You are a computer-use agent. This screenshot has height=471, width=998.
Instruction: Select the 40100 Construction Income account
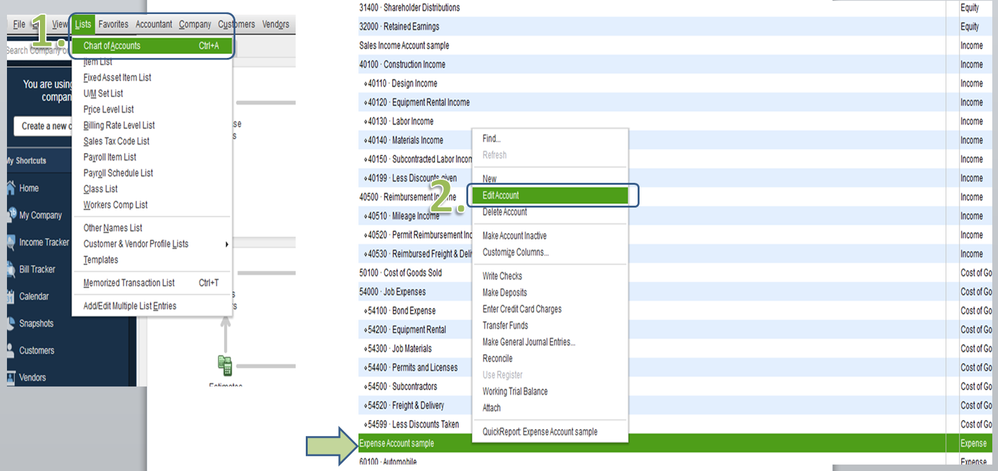coord(674,64)
